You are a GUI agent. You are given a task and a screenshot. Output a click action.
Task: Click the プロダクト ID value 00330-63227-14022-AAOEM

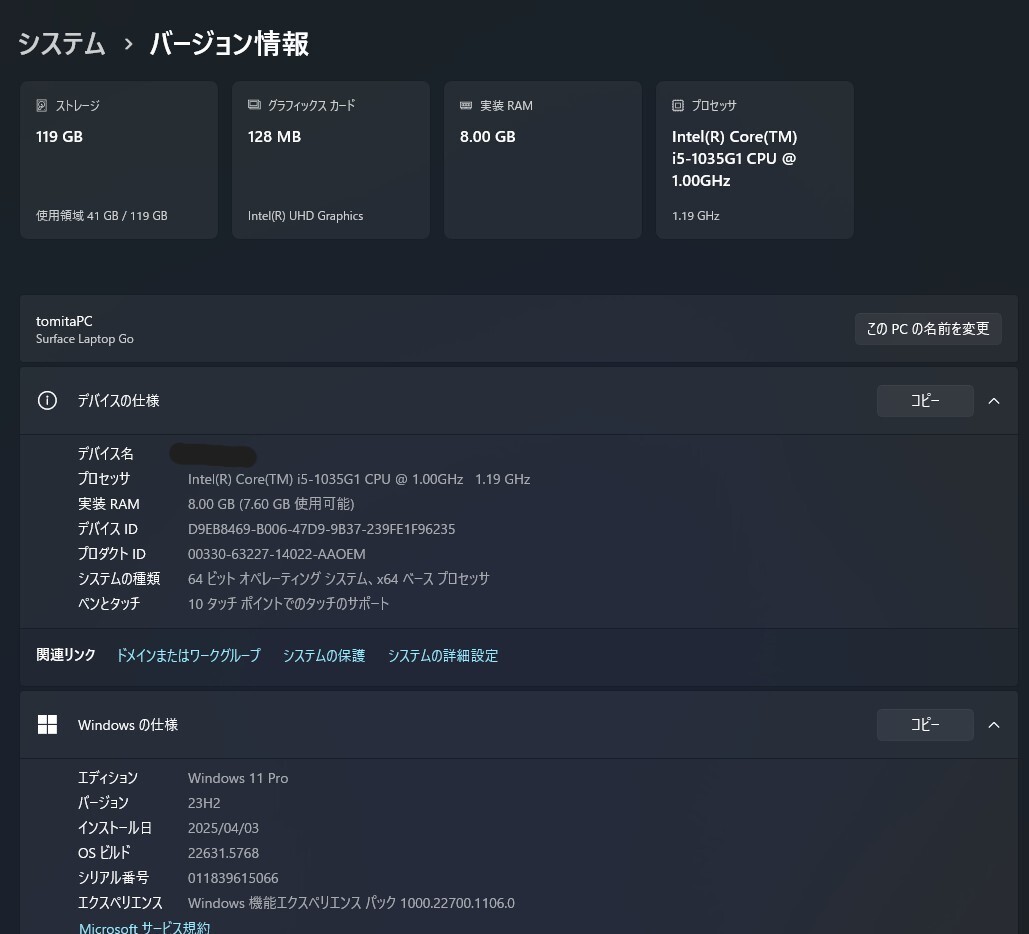[x=276, y=554]
